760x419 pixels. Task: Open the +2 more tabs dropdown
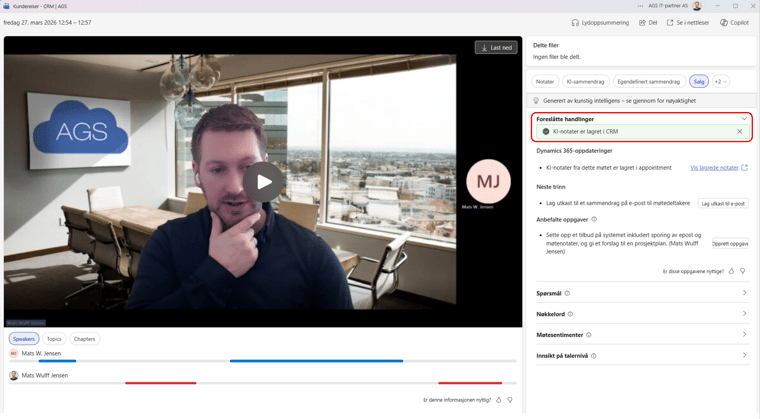(x=720, y=82)
